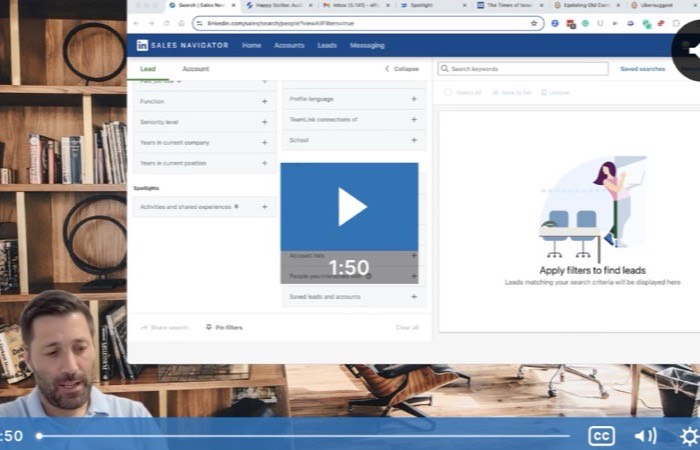Click Pin filters
The width and height of the screenshot is (700, 450).
224,327
